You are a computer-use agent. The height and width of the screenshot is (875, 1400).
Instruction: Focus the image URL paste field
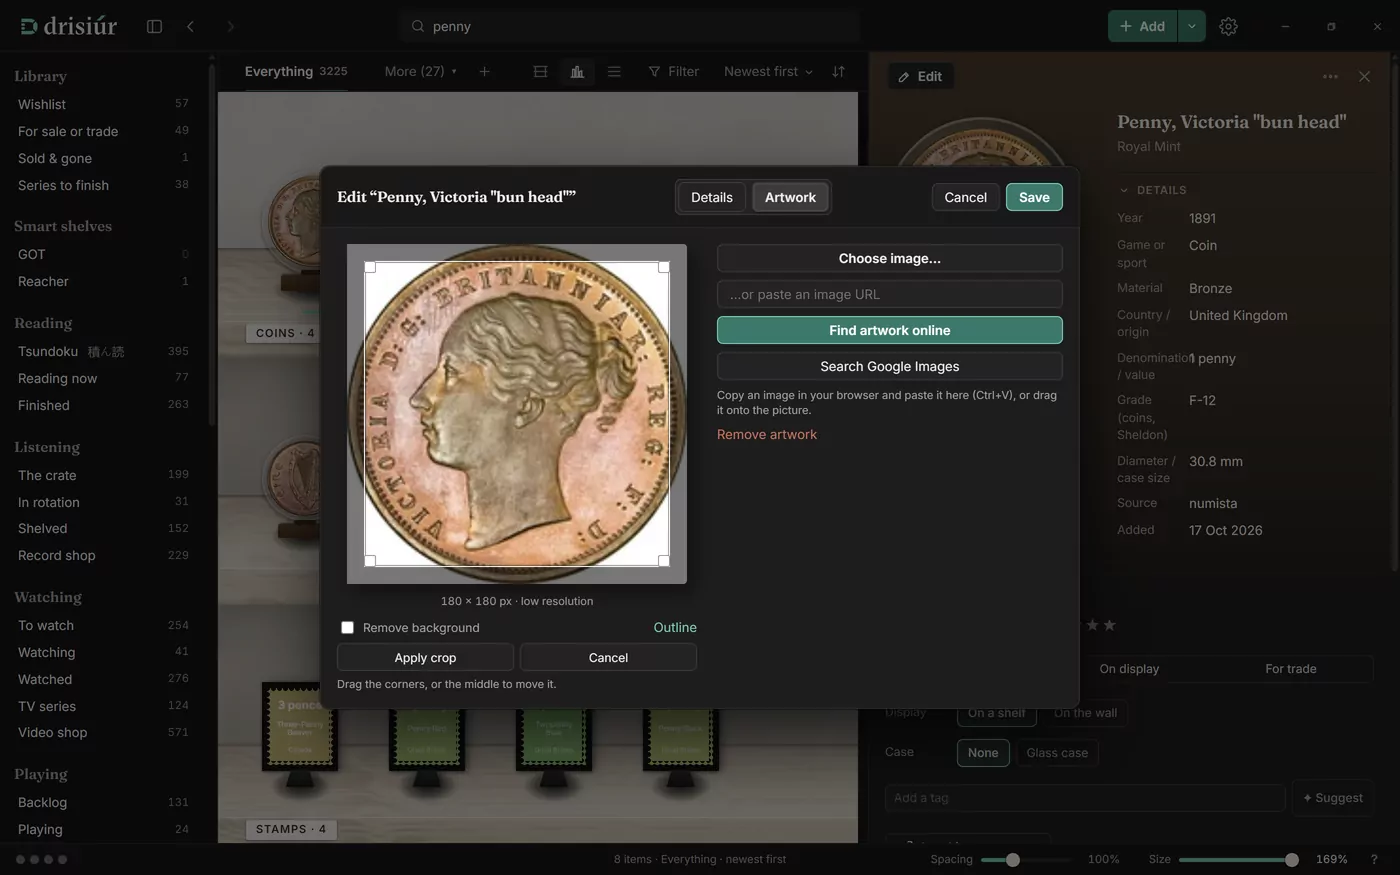890,294
